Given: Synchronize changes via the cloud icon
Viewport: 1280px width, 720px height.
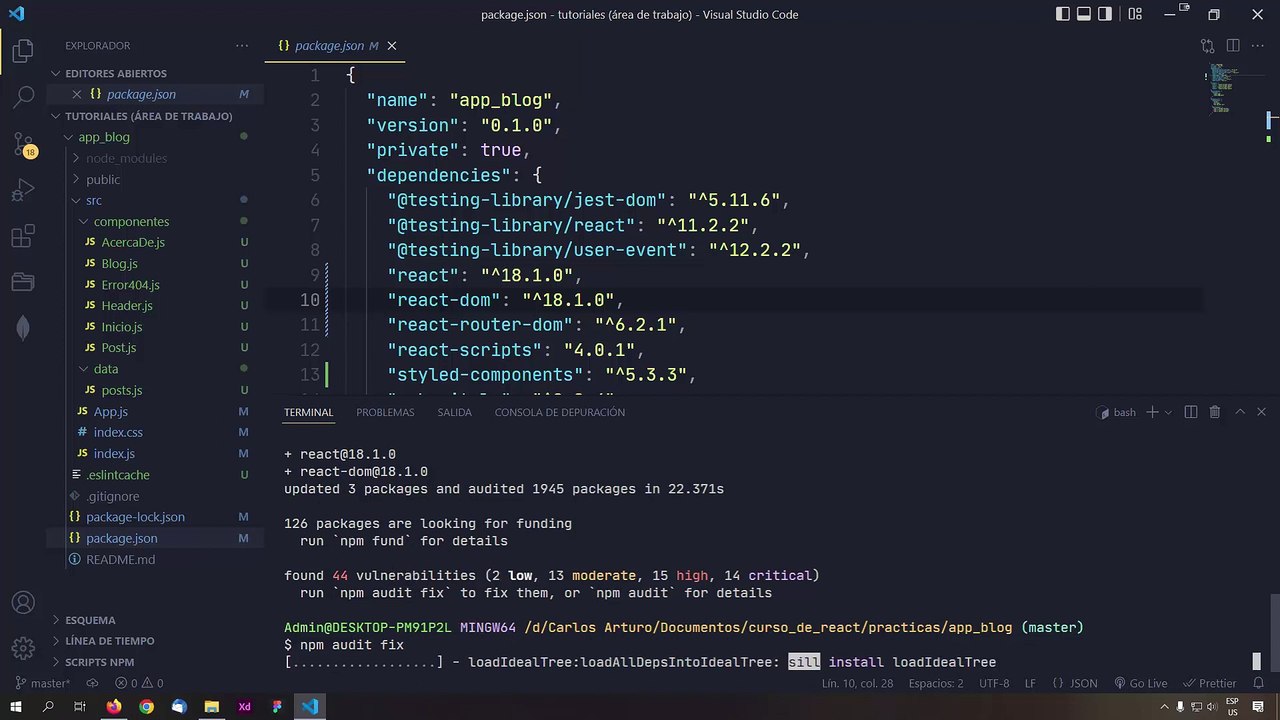Looking at the screenshot, I should [x=92, y=683].
